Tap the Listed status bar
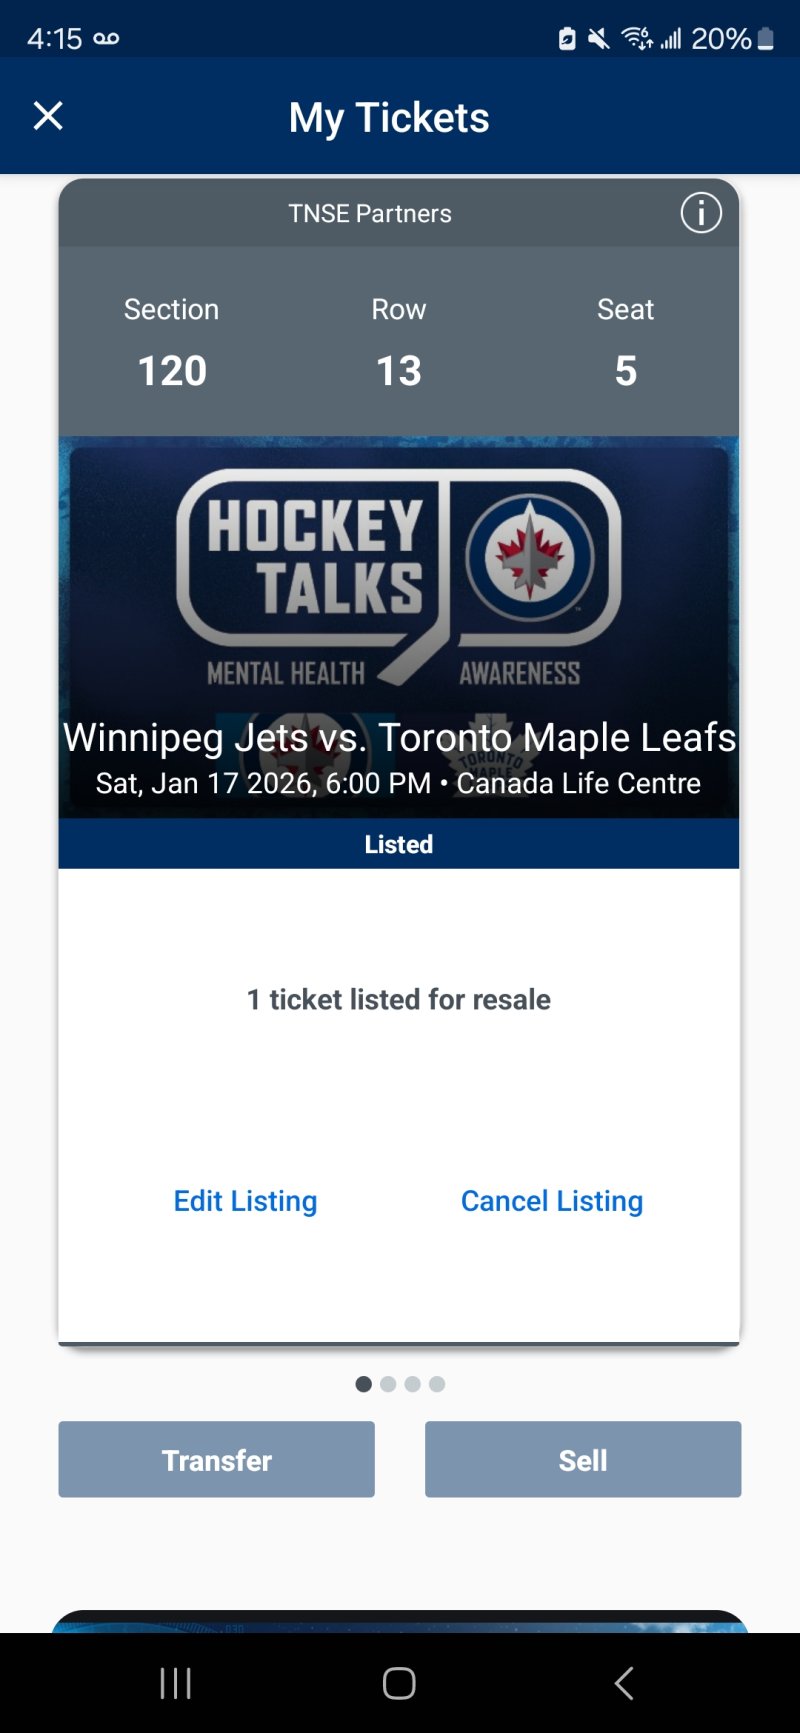This screenshot has width=800, height=1733. 398,844
